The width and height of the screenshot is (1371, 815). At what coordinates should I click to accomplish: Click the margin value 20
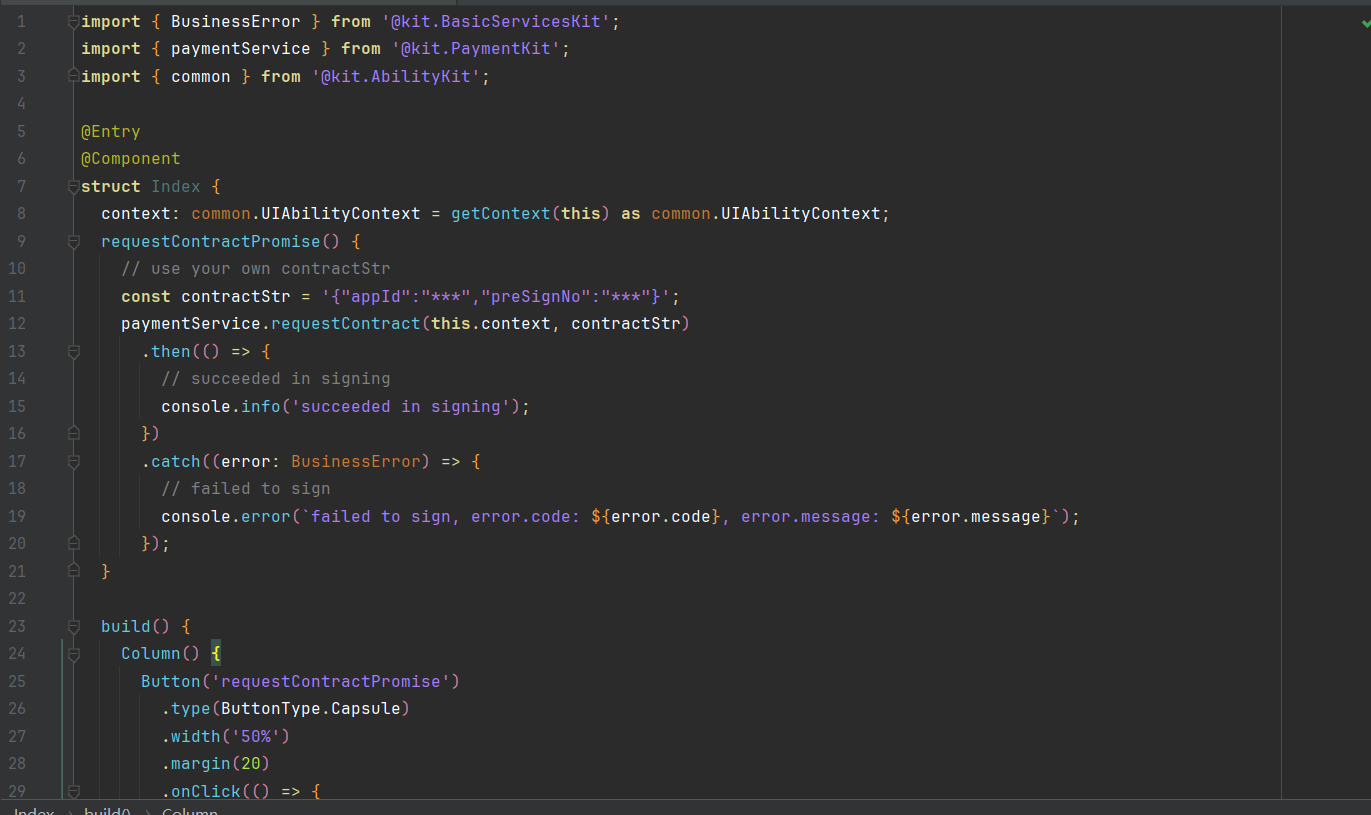(x=251, y=764)
